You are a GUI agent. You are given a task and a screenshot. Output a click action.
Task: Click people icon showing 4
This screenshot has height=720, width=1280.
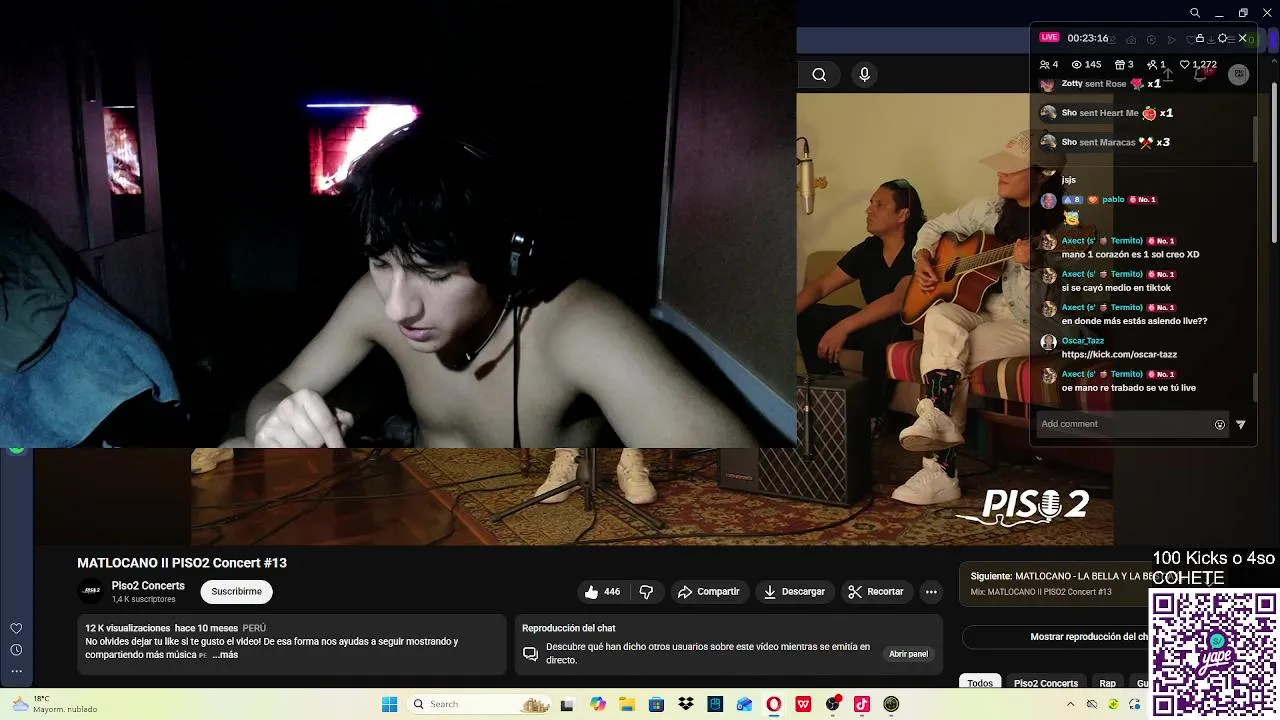[1044, 65]
